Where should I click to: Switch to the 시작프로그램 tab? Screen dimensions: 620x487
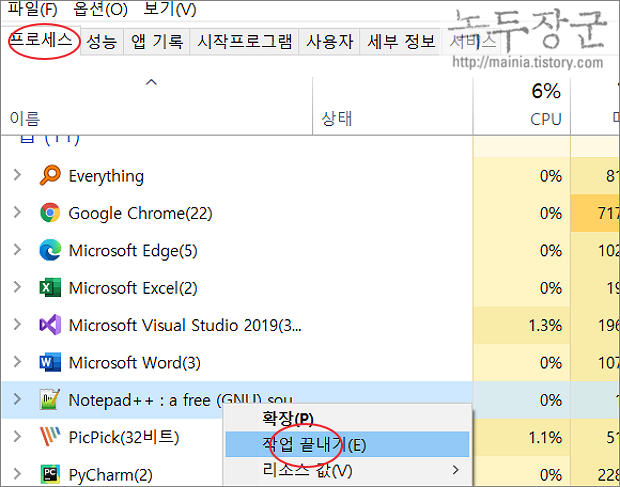click(244, 42)
